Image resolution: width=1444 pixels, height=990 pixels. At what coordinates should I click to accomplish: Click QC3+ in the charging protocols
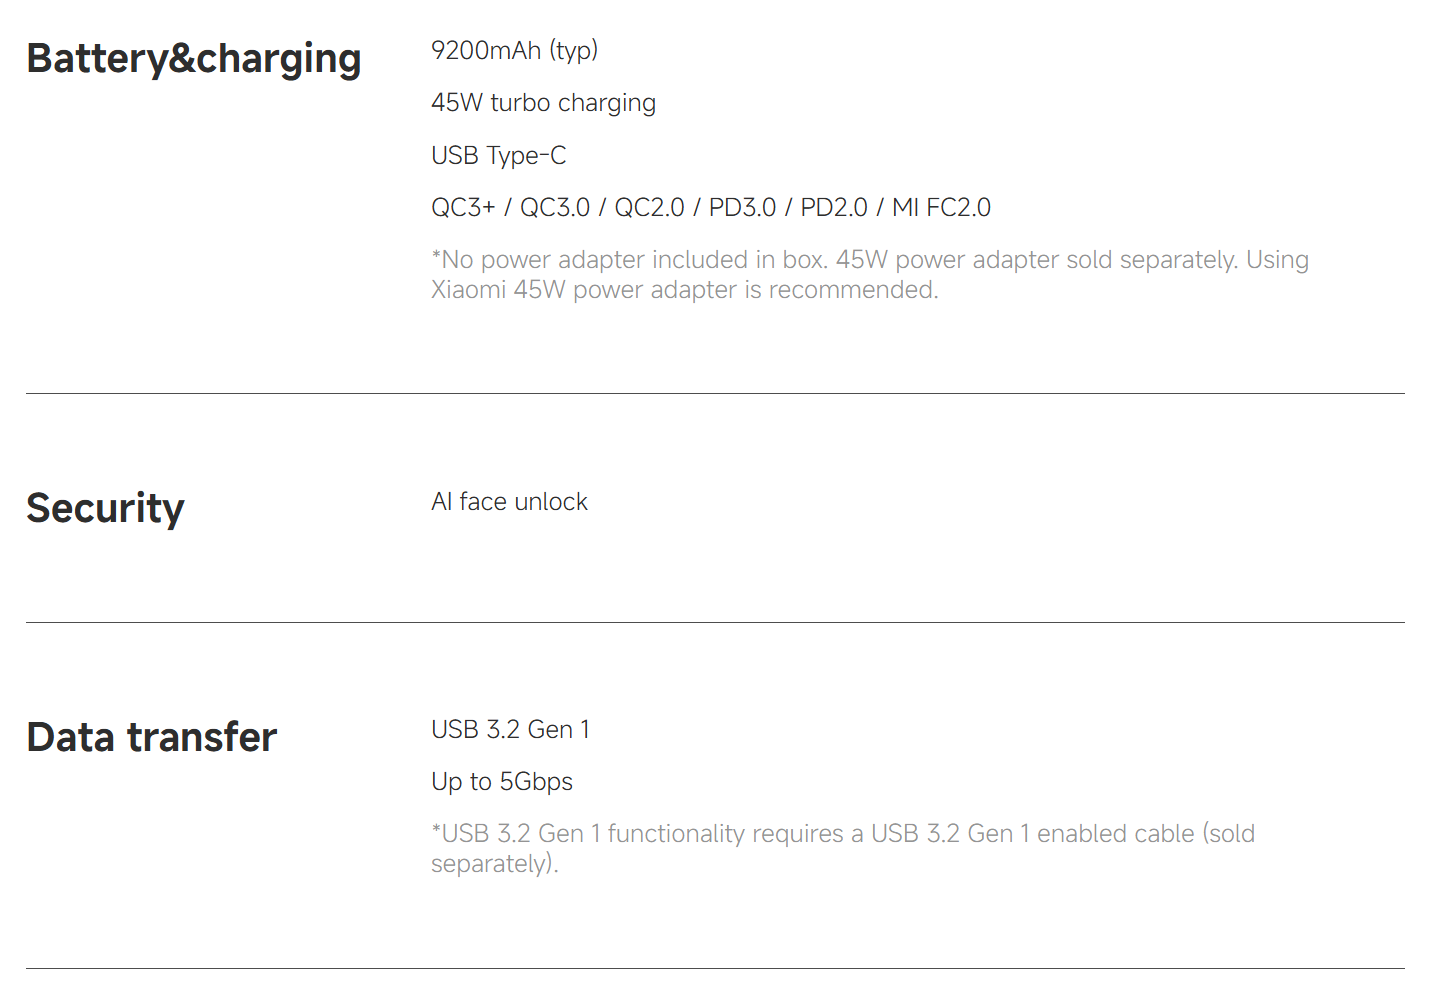(x=463, y=208)
